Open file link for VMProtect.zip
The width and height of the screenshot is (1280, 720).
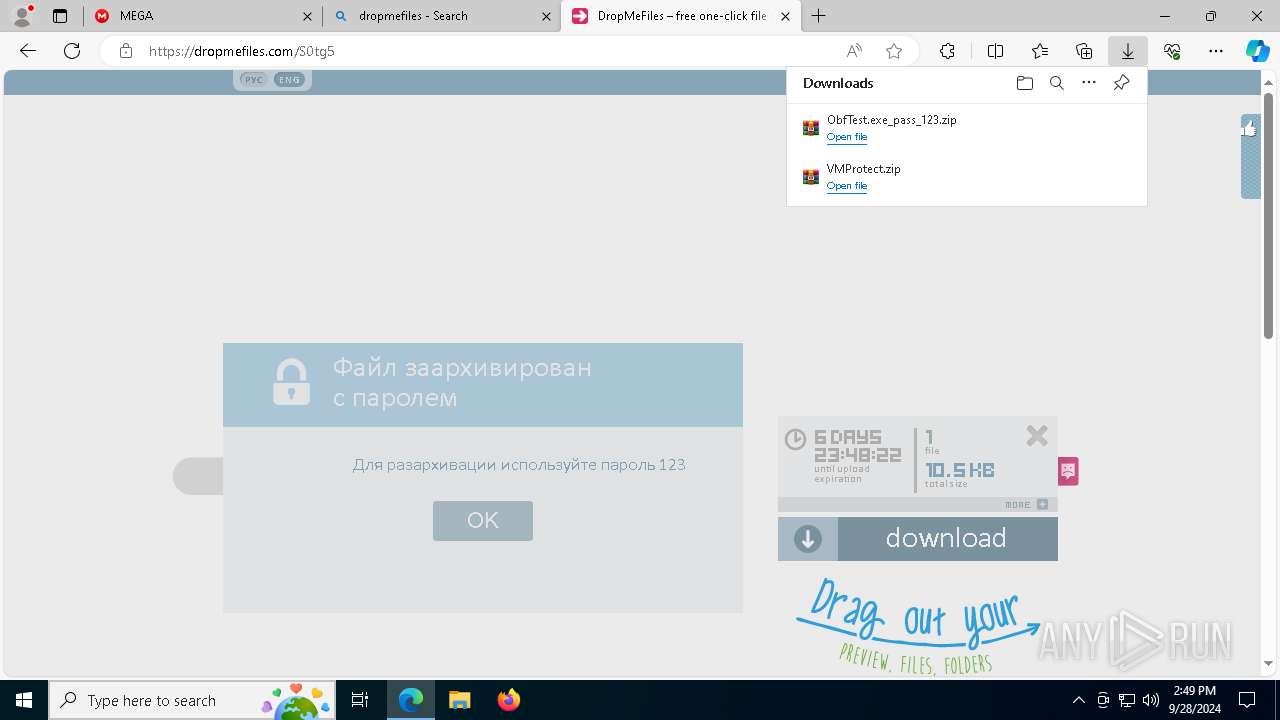coord(847,186)
